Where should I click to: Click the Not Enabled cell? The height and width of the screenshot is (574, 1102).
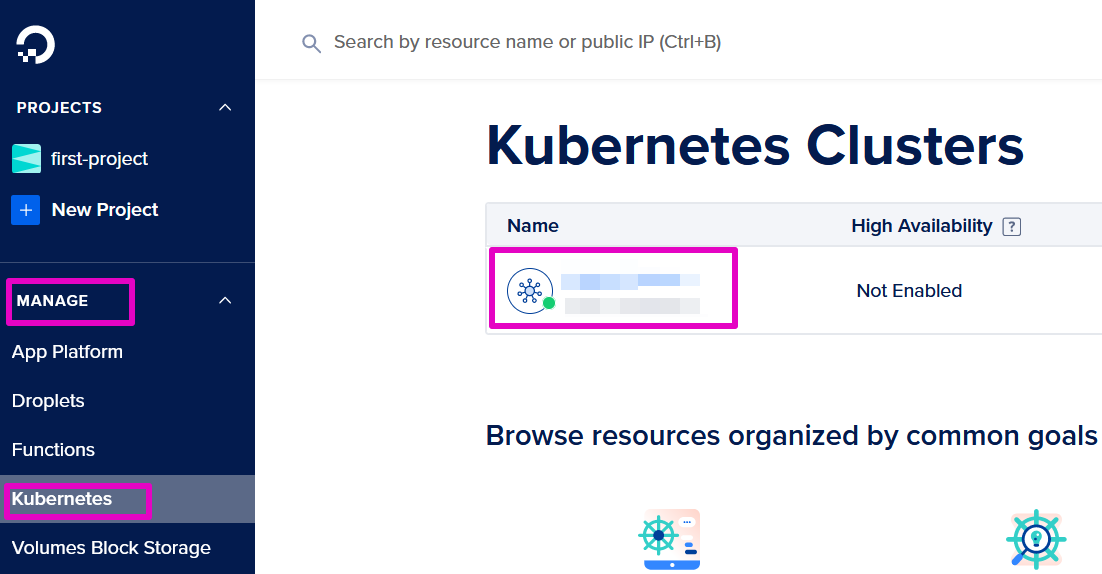909,291
